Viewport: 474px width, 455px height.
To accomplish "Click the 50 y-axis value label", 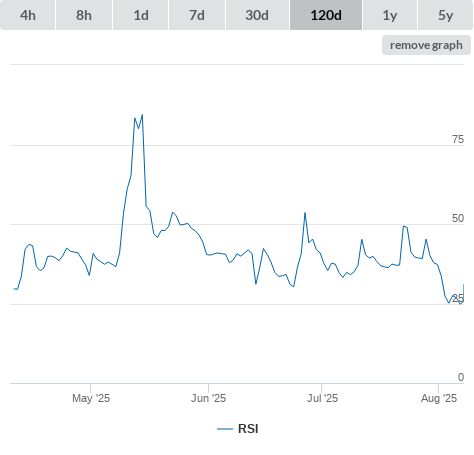I will pos(458,218).
